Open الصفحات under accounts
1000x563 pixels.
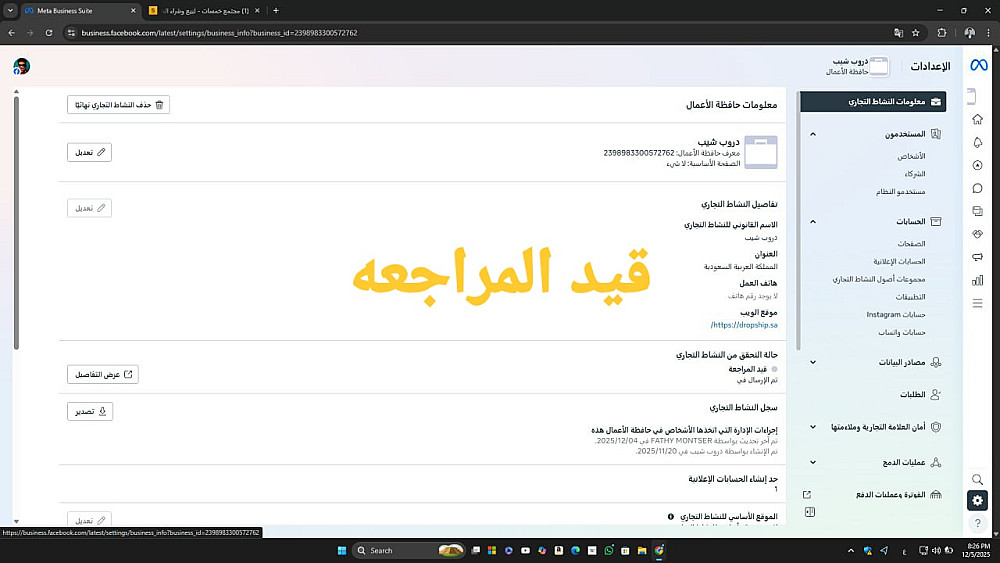pyautogui.click(x=911, y=244)
